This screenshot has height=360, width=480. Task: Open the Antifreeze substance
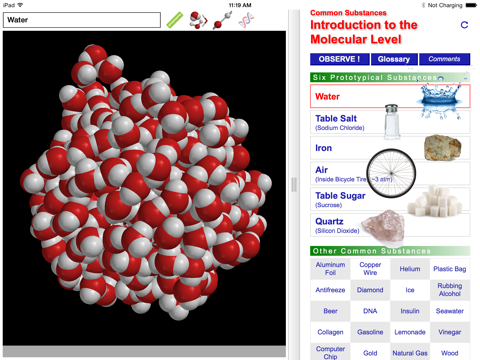pos(330,290)
